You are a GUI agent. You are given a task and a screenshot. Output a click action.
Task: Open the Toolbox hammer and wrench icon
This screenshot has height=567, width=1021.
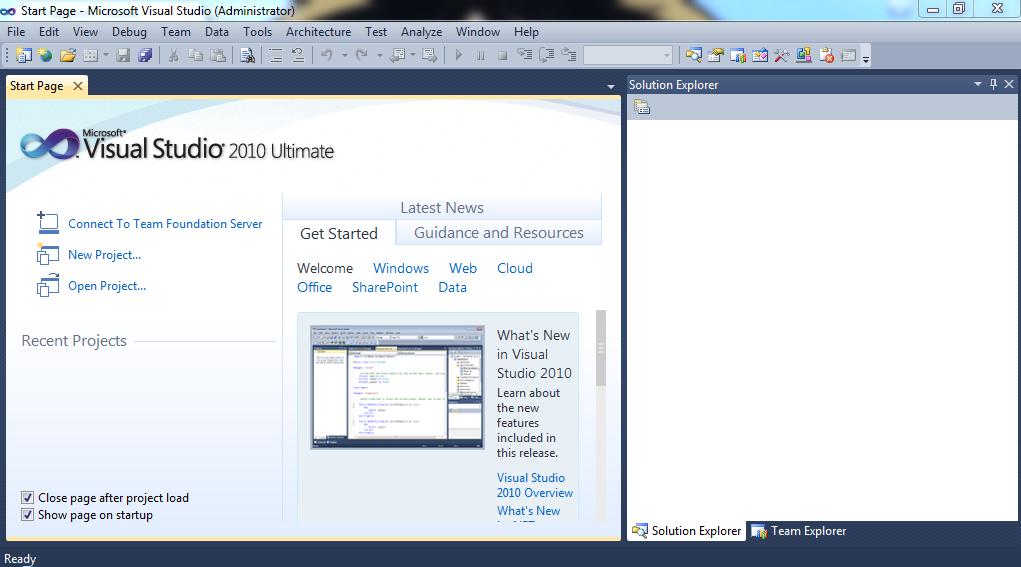pos(781,55)
